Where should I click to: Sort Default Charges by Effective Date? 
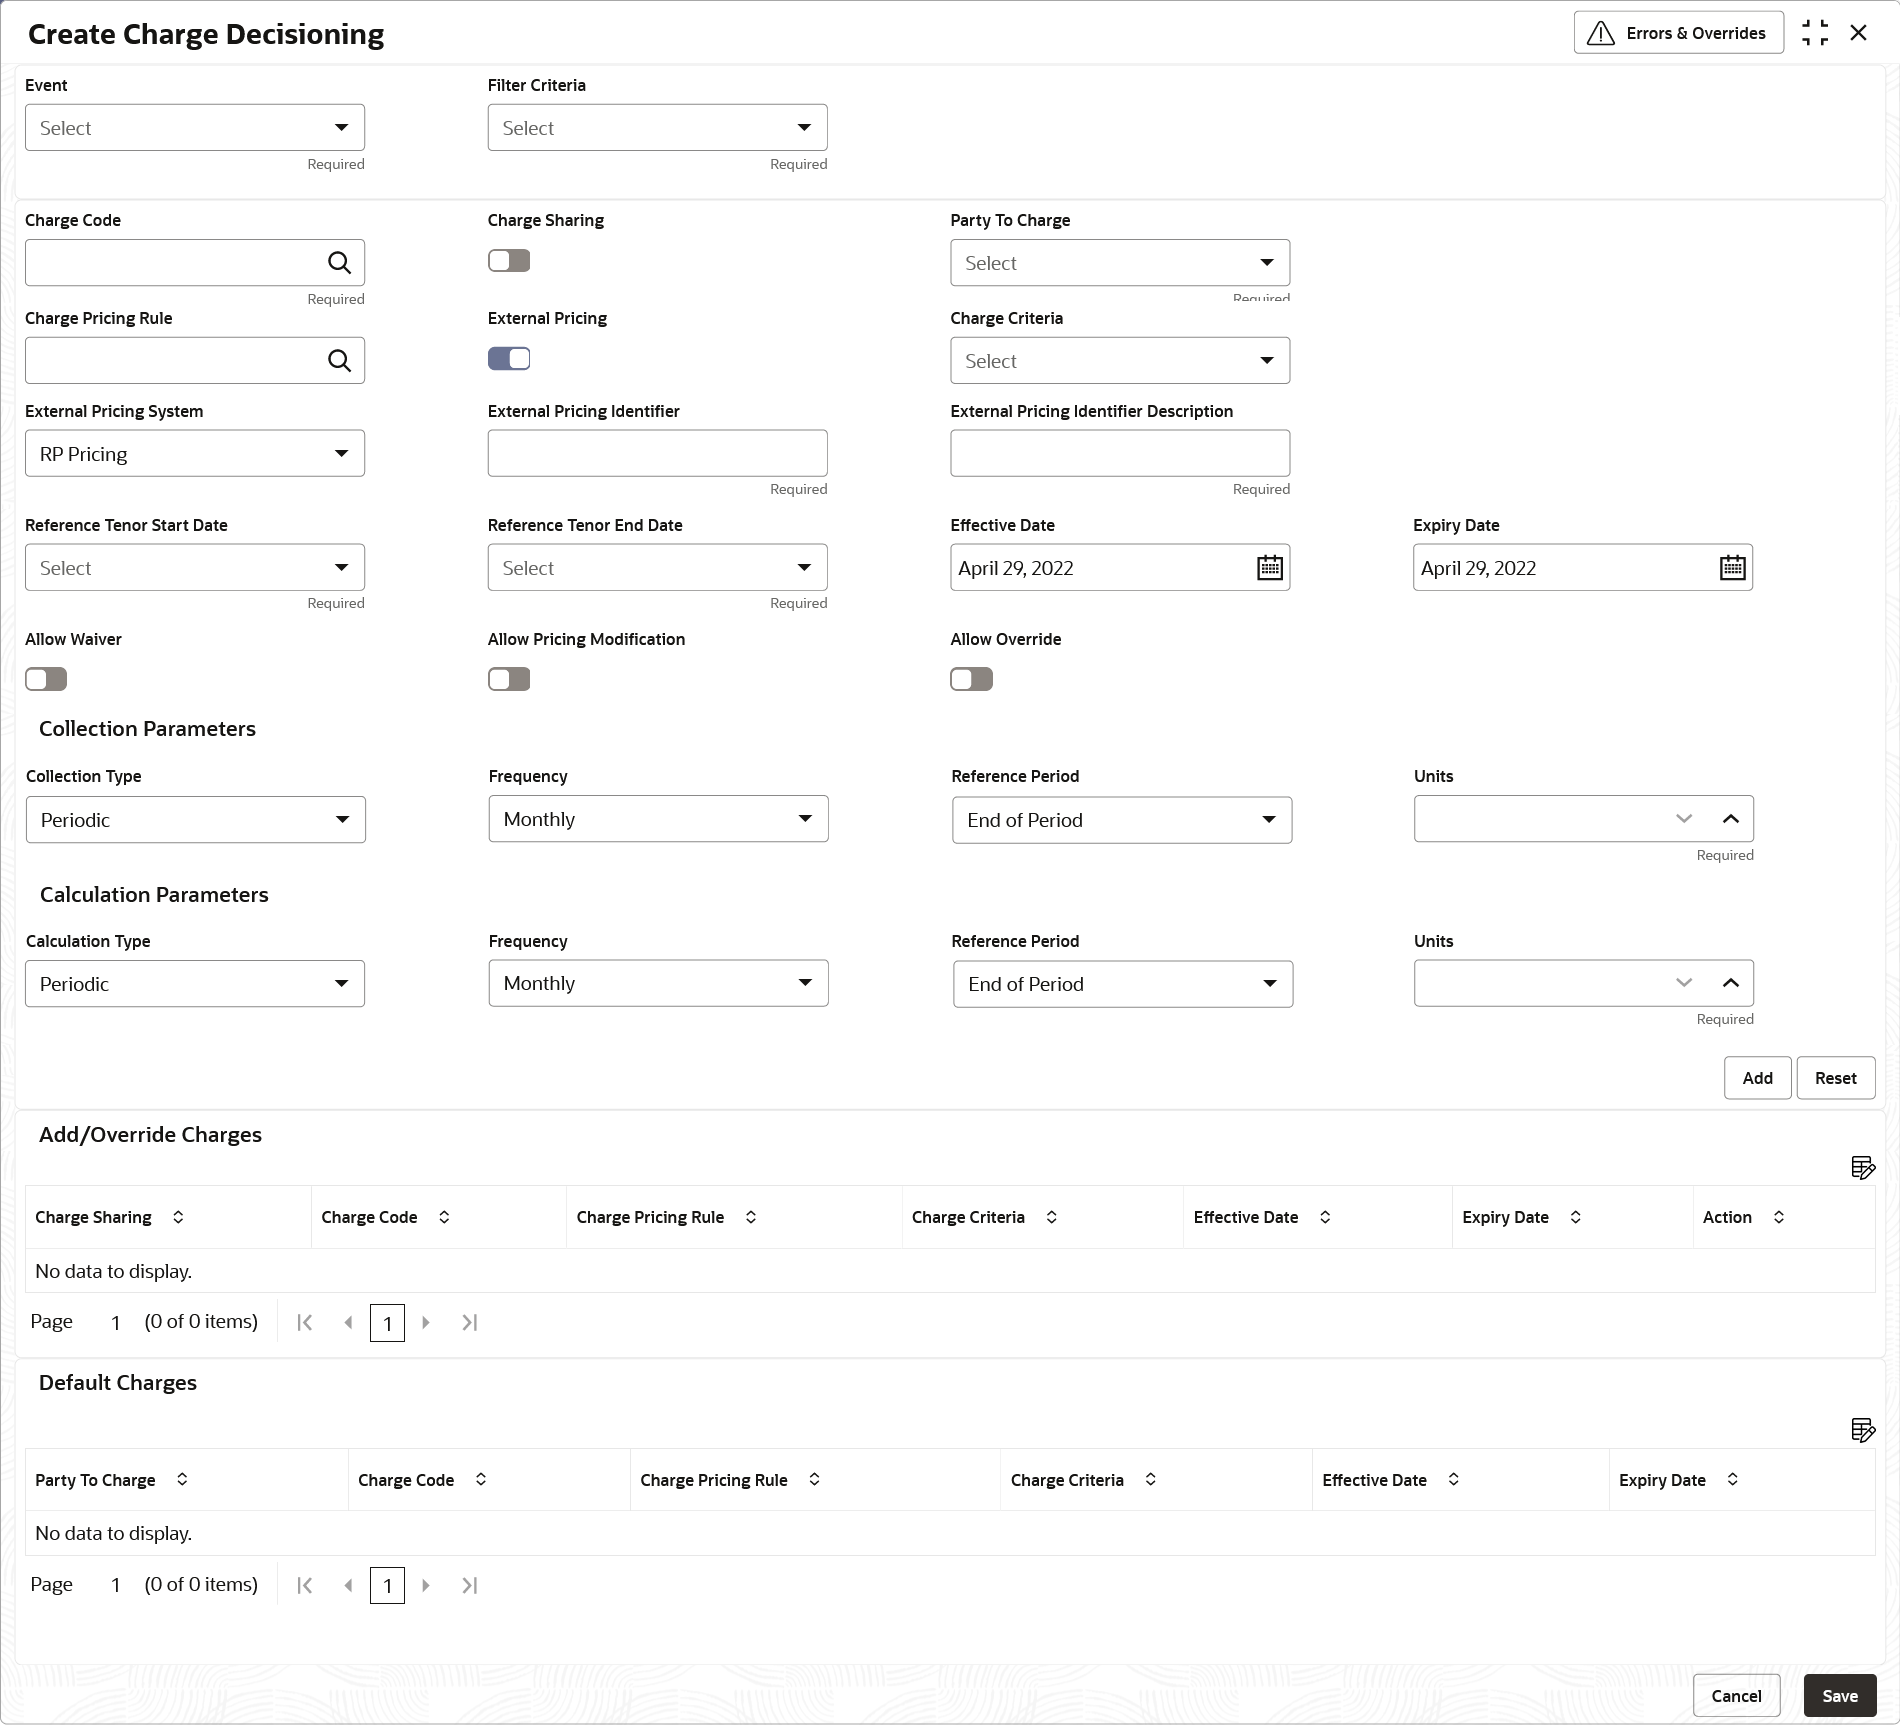pos(1454,1479)
